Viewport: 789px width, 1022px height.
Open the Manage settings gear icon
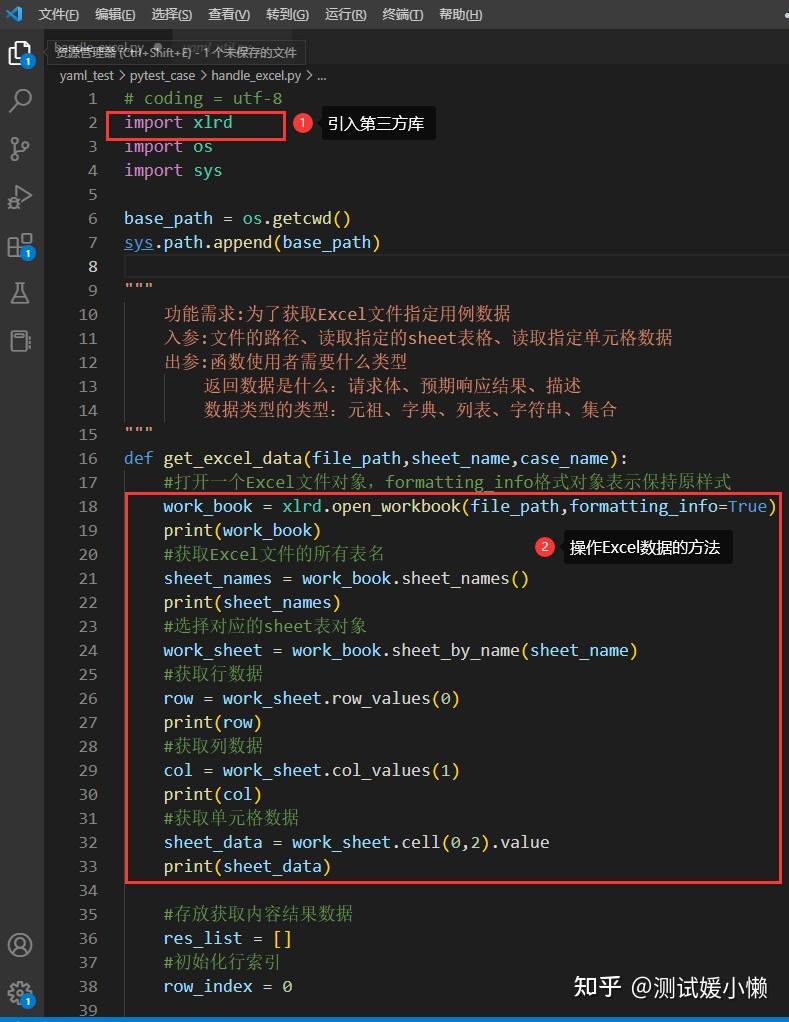[20, 993]
